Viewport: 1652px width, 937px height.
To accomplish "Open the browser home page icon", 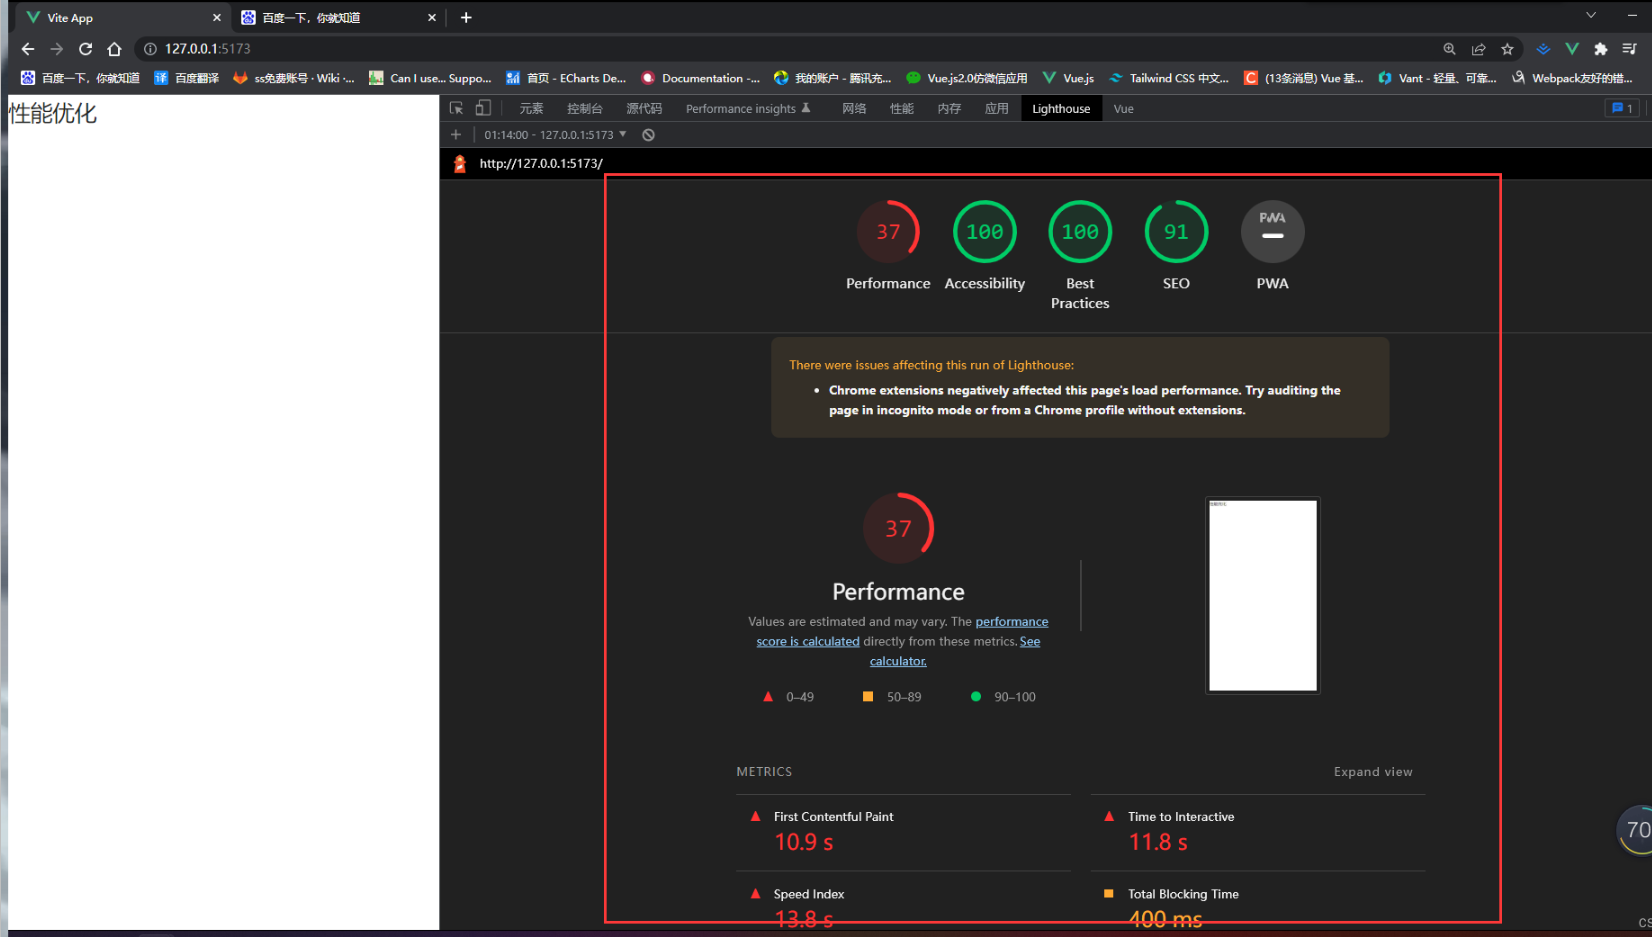I will (x=114, y=49).
